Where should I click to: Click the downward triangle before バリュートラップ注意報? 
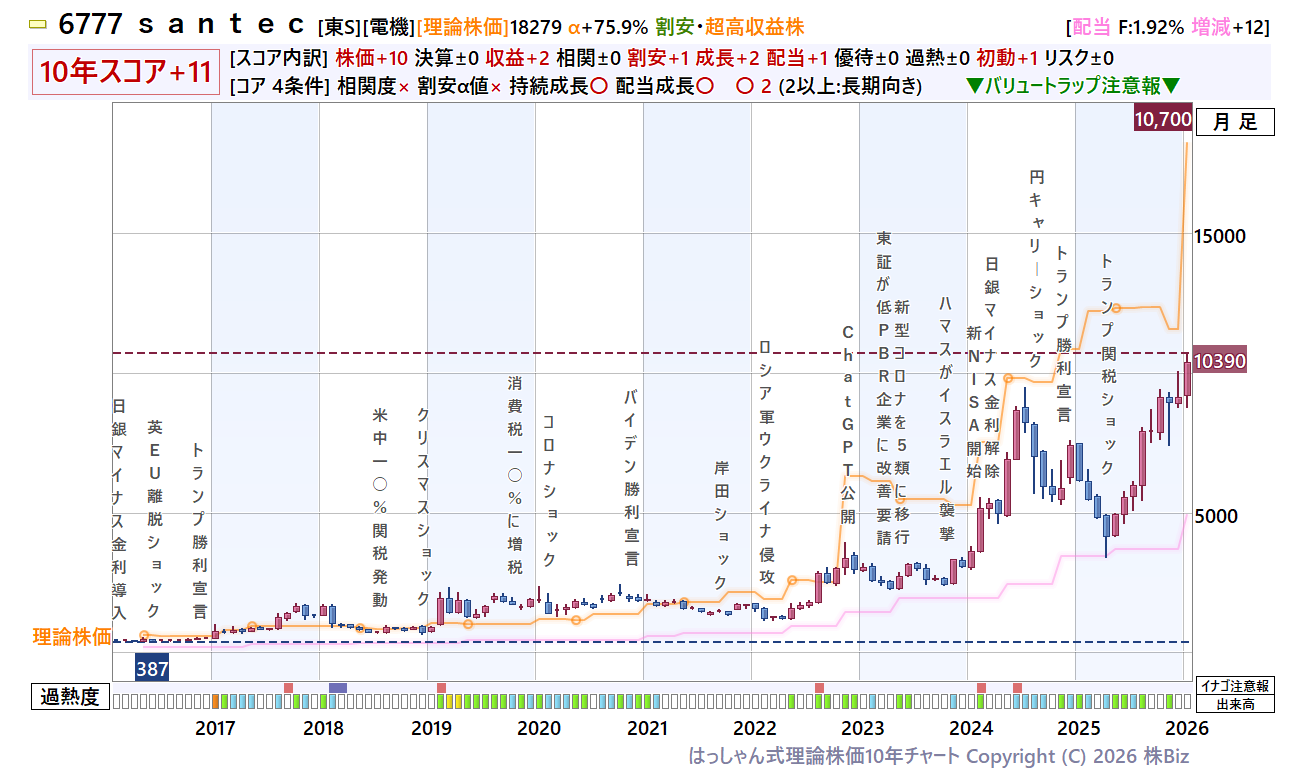tap(975, 86)
